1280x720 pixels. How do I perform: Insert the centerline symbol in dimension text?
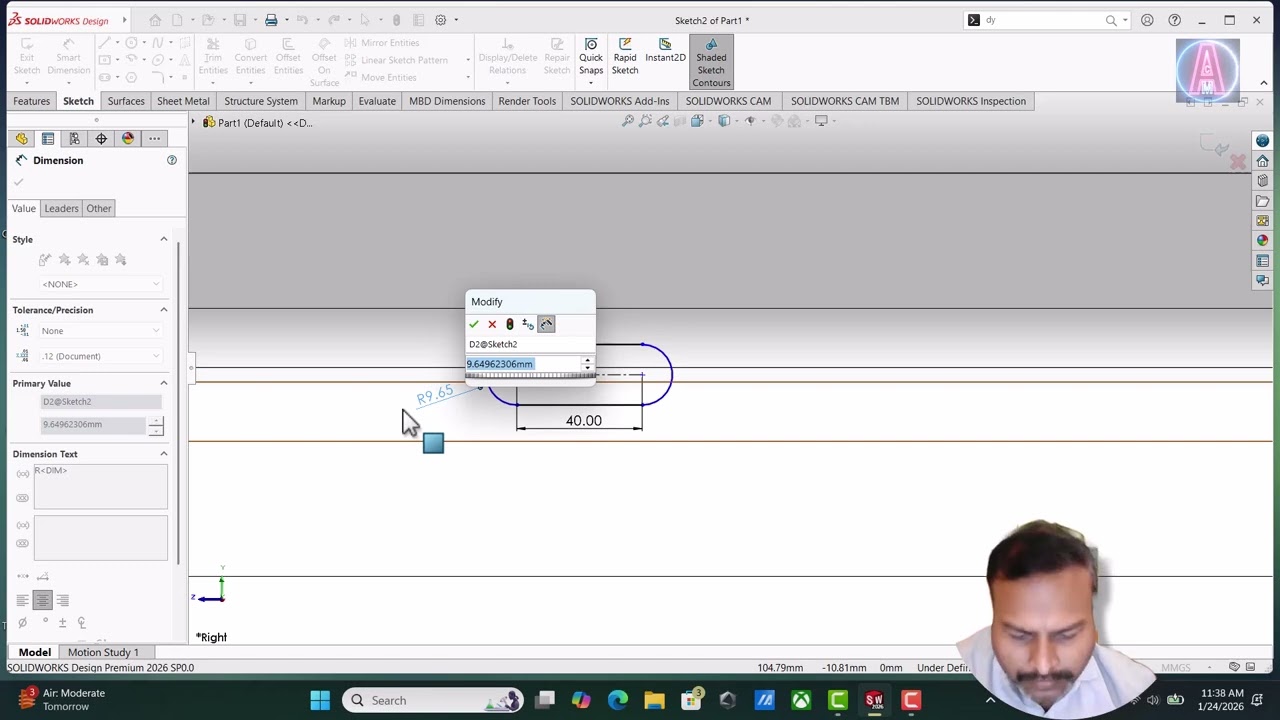tap(82, 623)
